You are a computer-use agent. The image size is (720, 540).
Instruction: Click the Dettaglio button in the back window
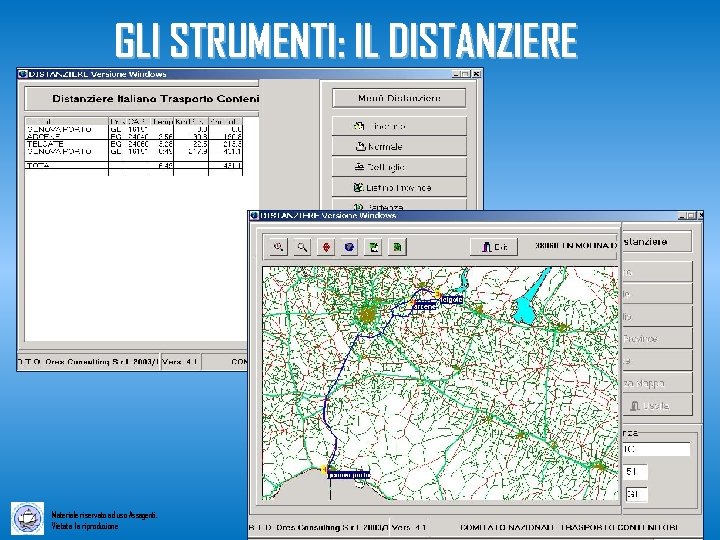pos(399,167)
